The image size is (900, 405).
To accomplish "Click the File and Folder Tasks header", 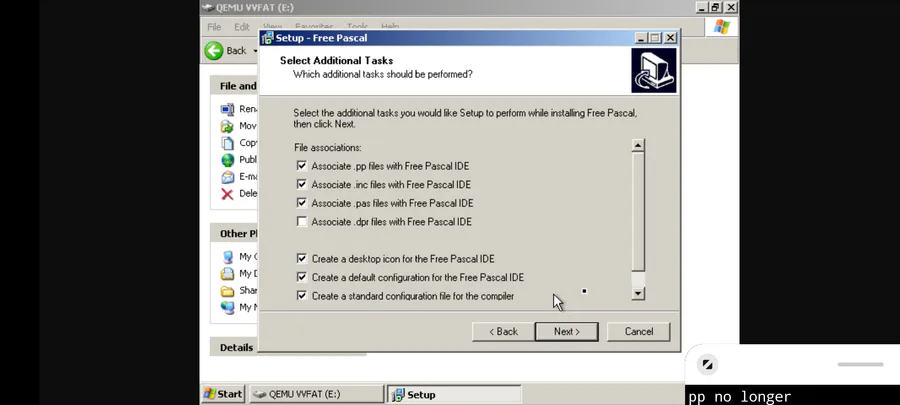I will (236, 85).
